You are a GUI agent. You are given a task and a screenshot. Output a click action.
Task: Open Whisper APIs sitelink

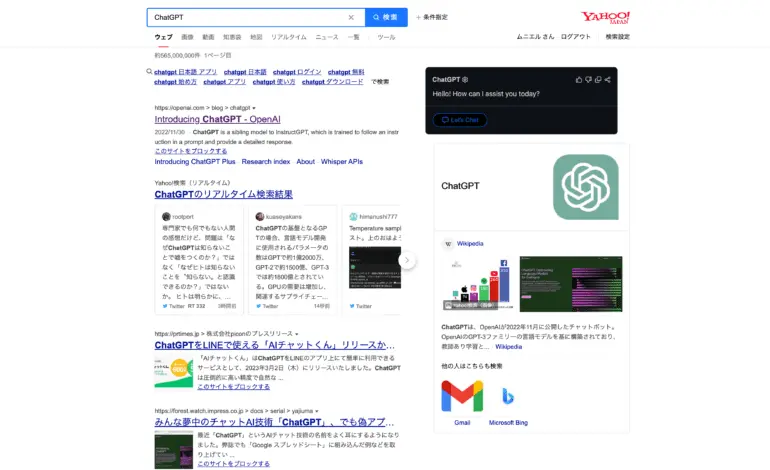click(342, 162)
